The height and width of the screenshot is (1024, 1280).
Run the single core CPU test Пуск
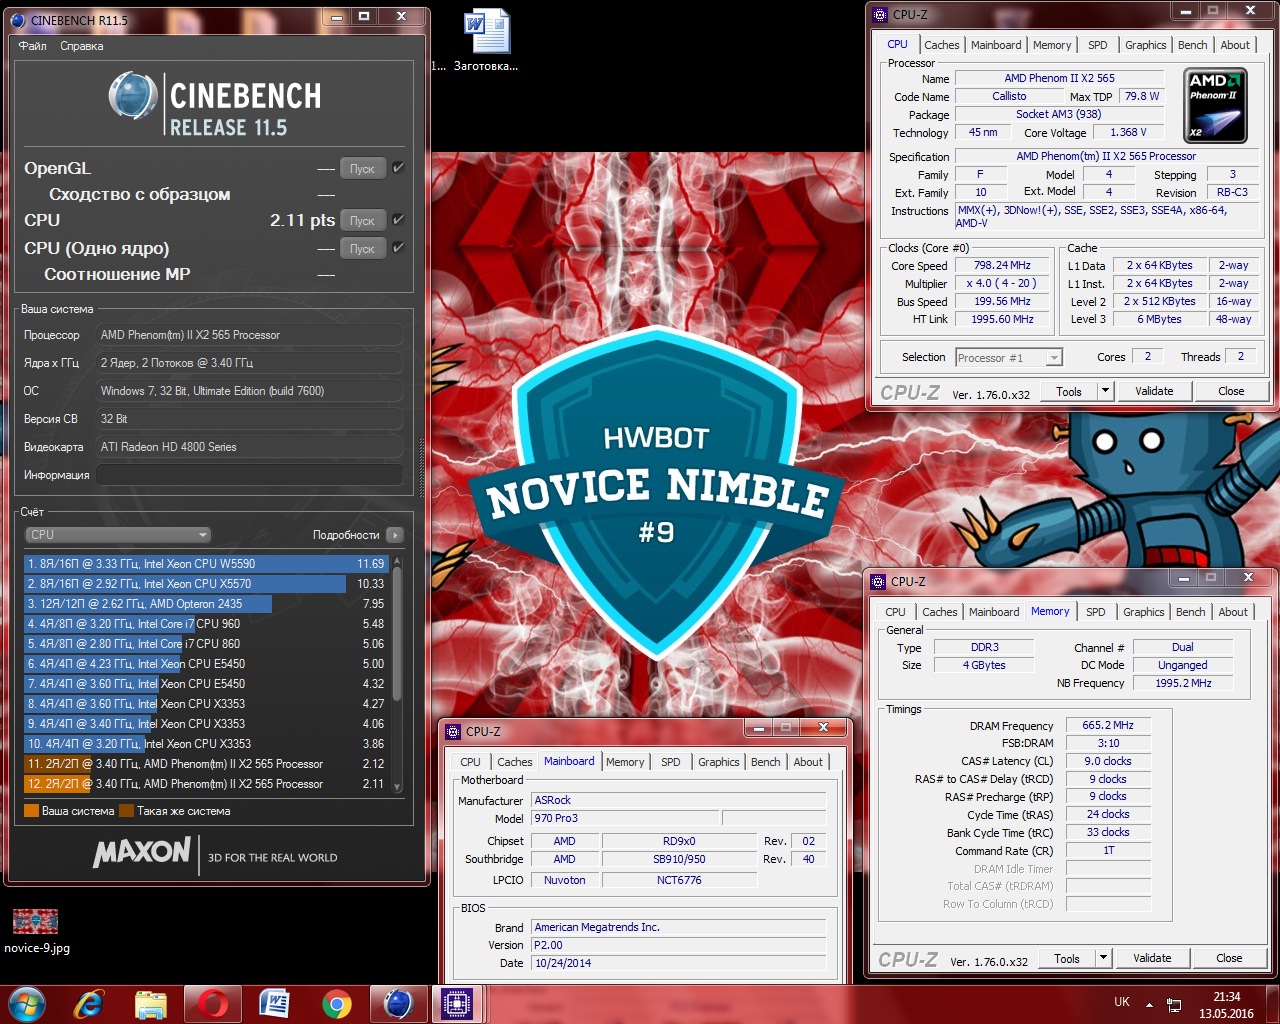362,248
